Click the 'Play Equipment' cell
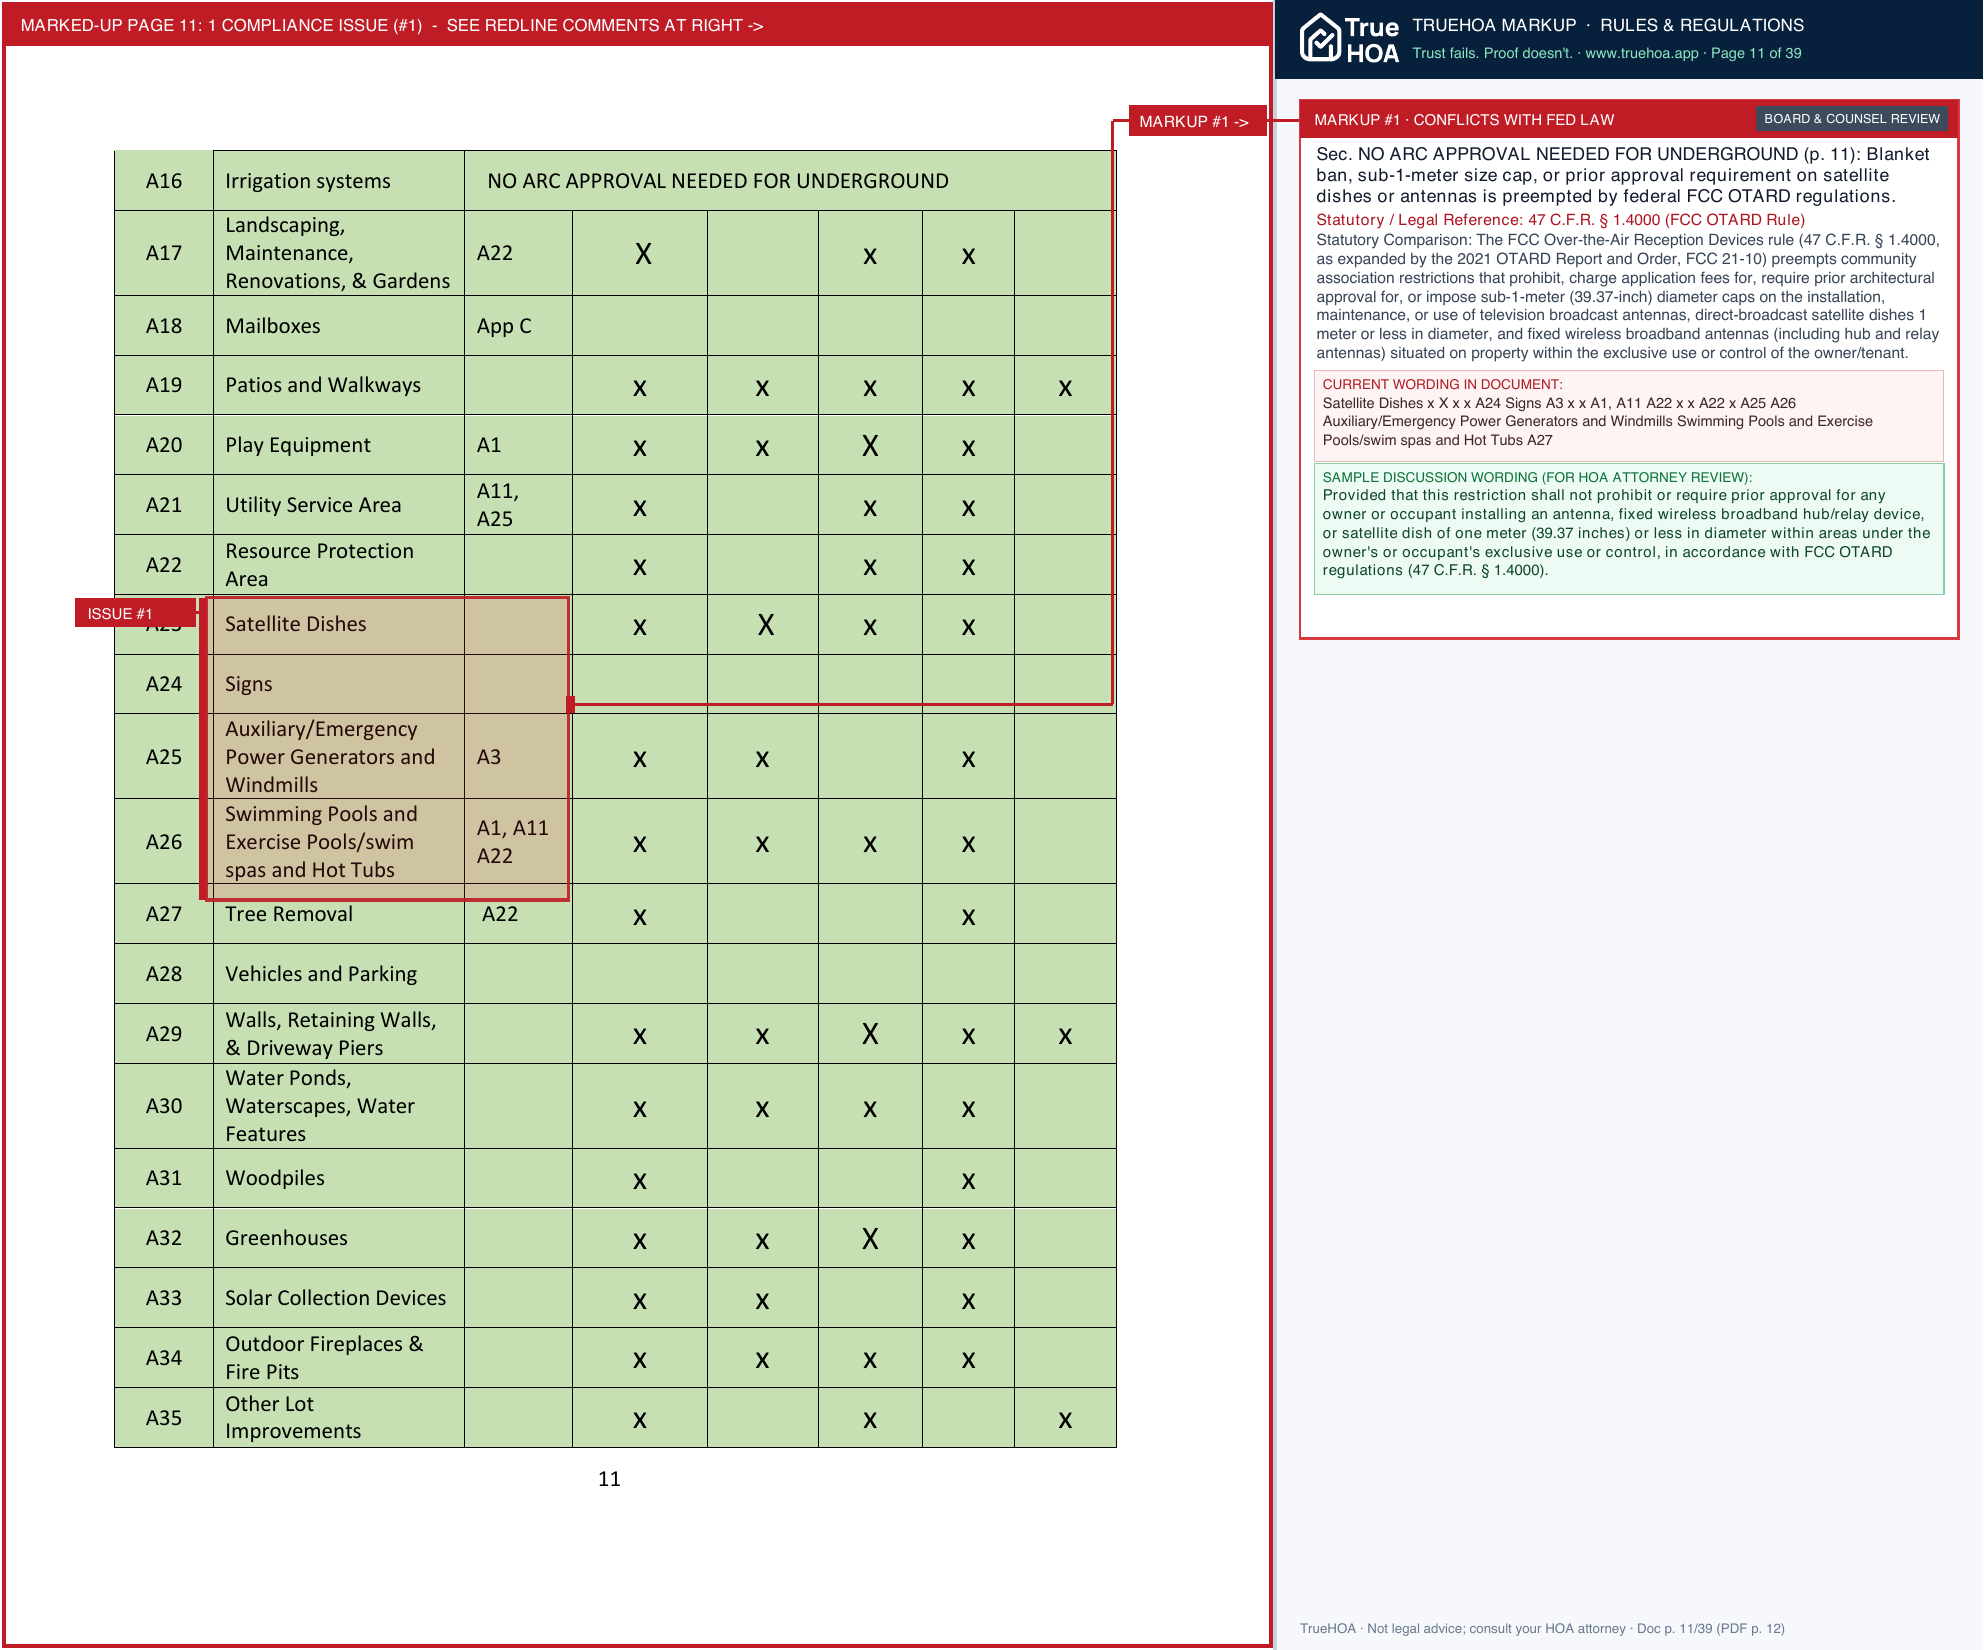Screen dimensions: 1984x1650 [x=339, y=445]
